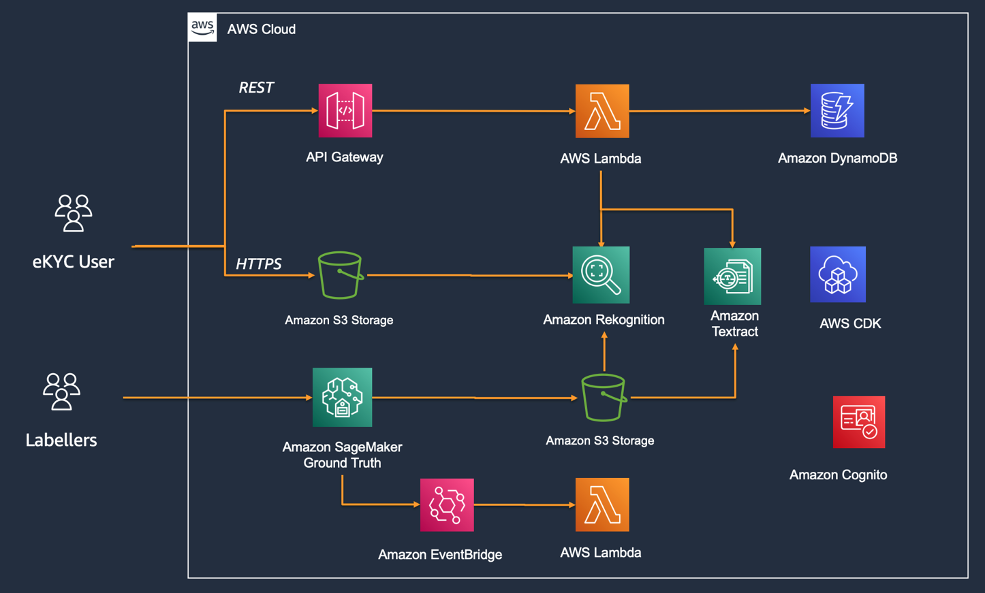Select the S3 bucket icon beside HTTPS
This screenshot has height=593, width=985.
(x=340, y=275)
